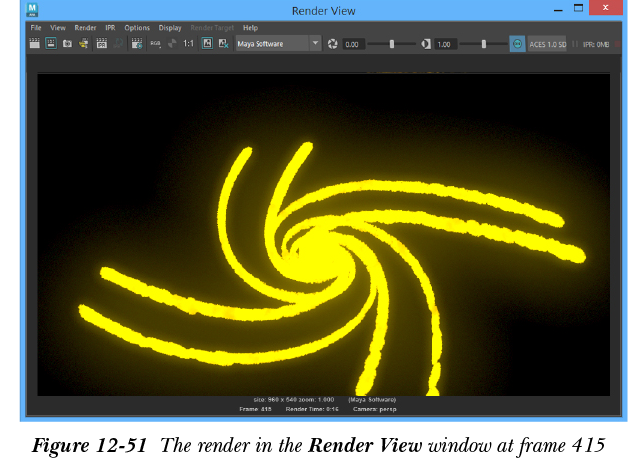Click the exposure value field showing 0.00
This screenshot has width=638, height=468.
353,44
